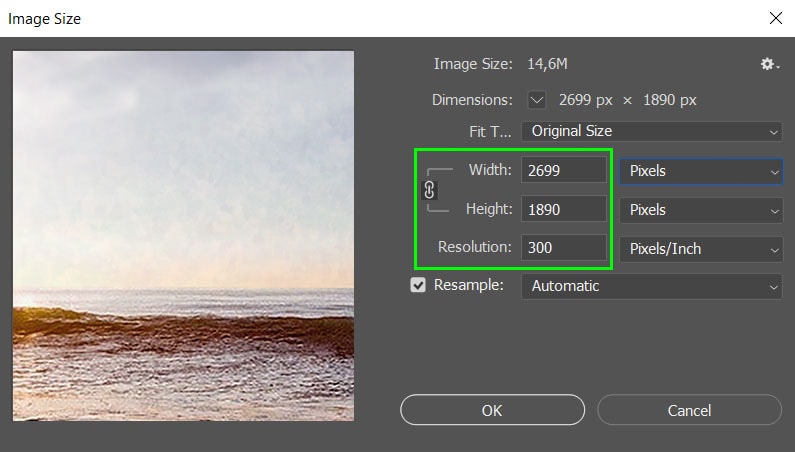
Task: Confirm with the OK button
Action: click(x=492, y=410)
